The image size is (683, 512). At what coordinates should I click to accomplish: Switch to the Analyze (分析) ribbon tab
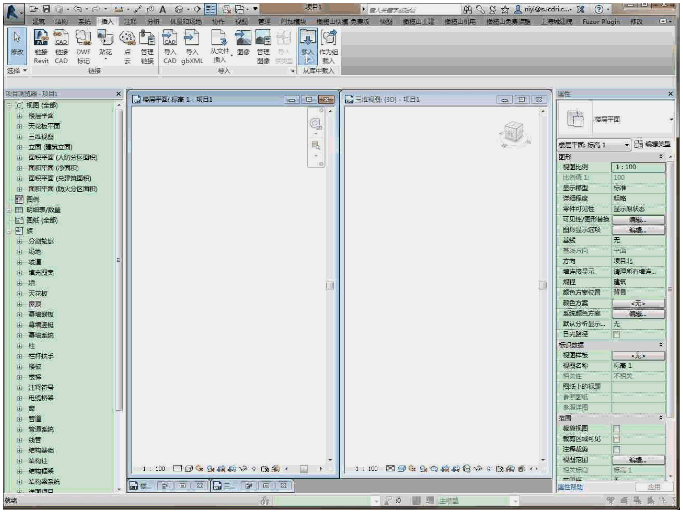[153, 21]
